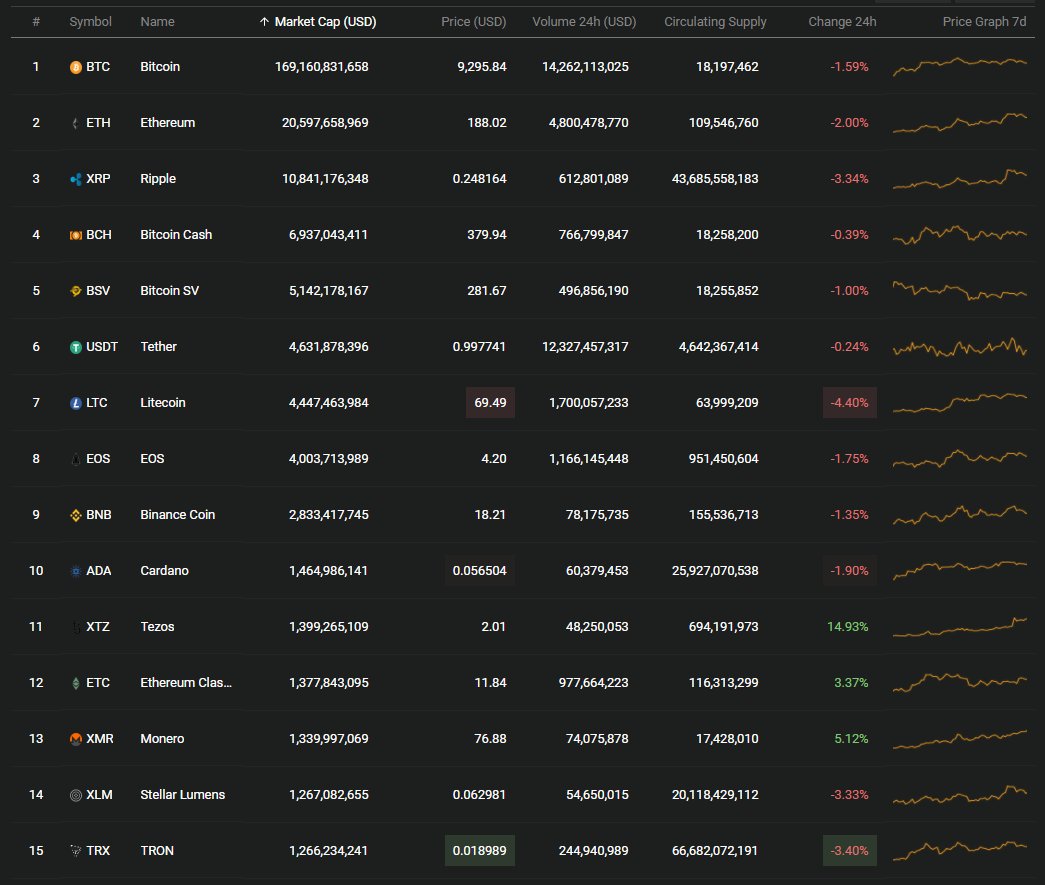Select Litecoin highlighted price 69.49
1045x885 pixels.
490,403
